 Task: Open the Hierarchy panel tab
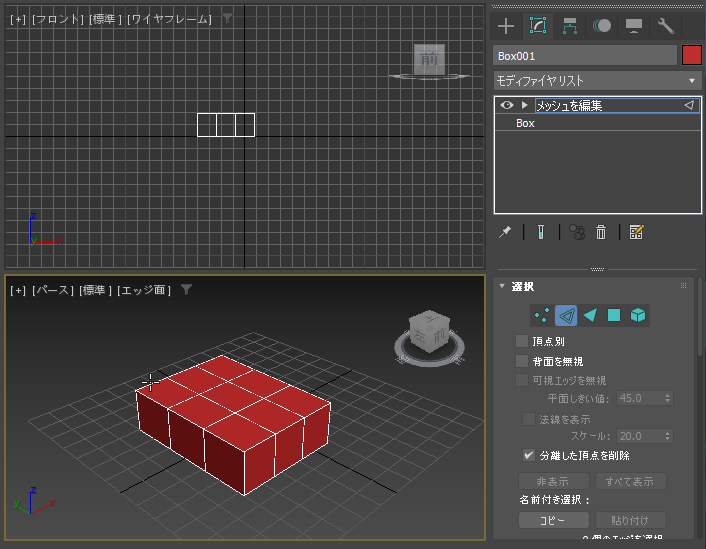coord(570,26)
